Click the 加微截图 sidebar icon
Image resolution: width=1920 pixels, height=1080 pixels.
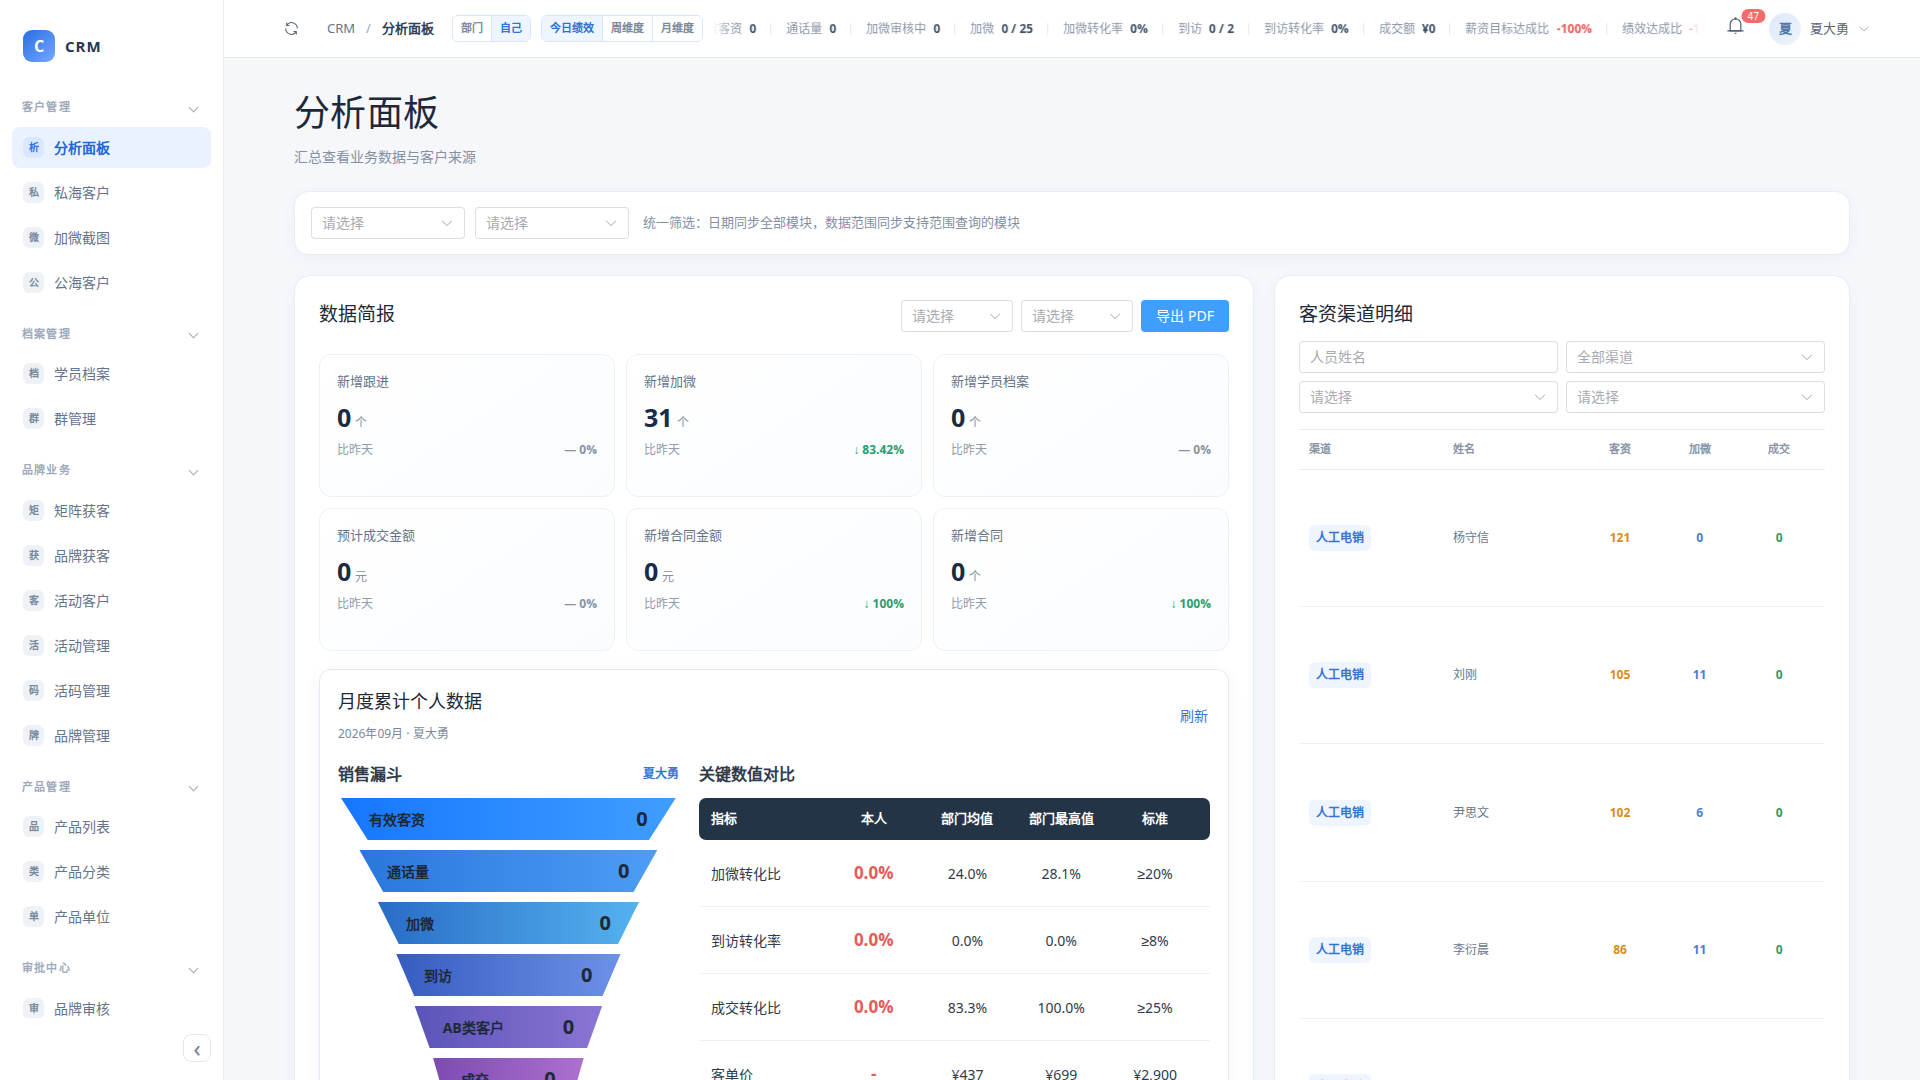pyautogui.click(x=34, y=238)
